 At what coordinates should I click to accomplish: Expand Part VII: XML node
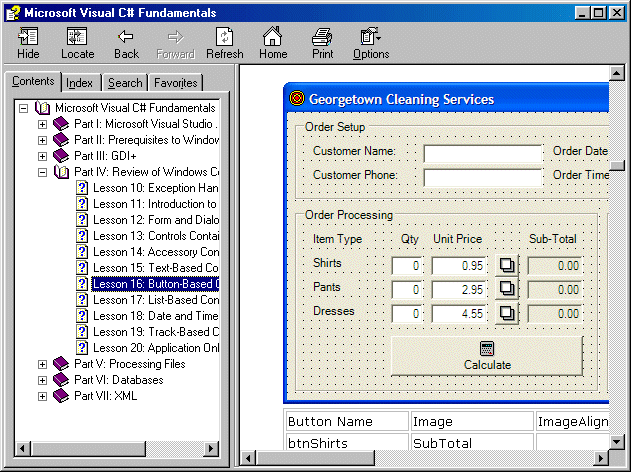coord(42,396)
